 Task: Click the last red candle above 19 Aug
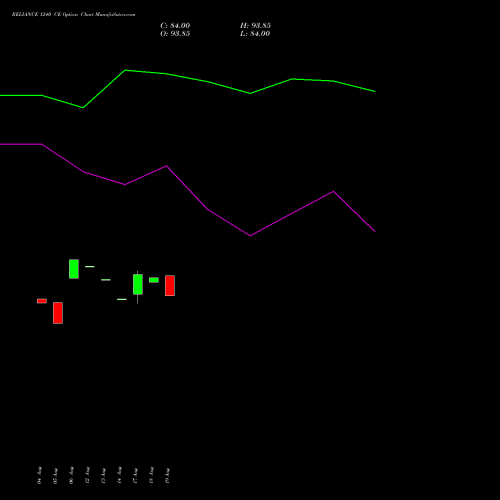point(170,286)
